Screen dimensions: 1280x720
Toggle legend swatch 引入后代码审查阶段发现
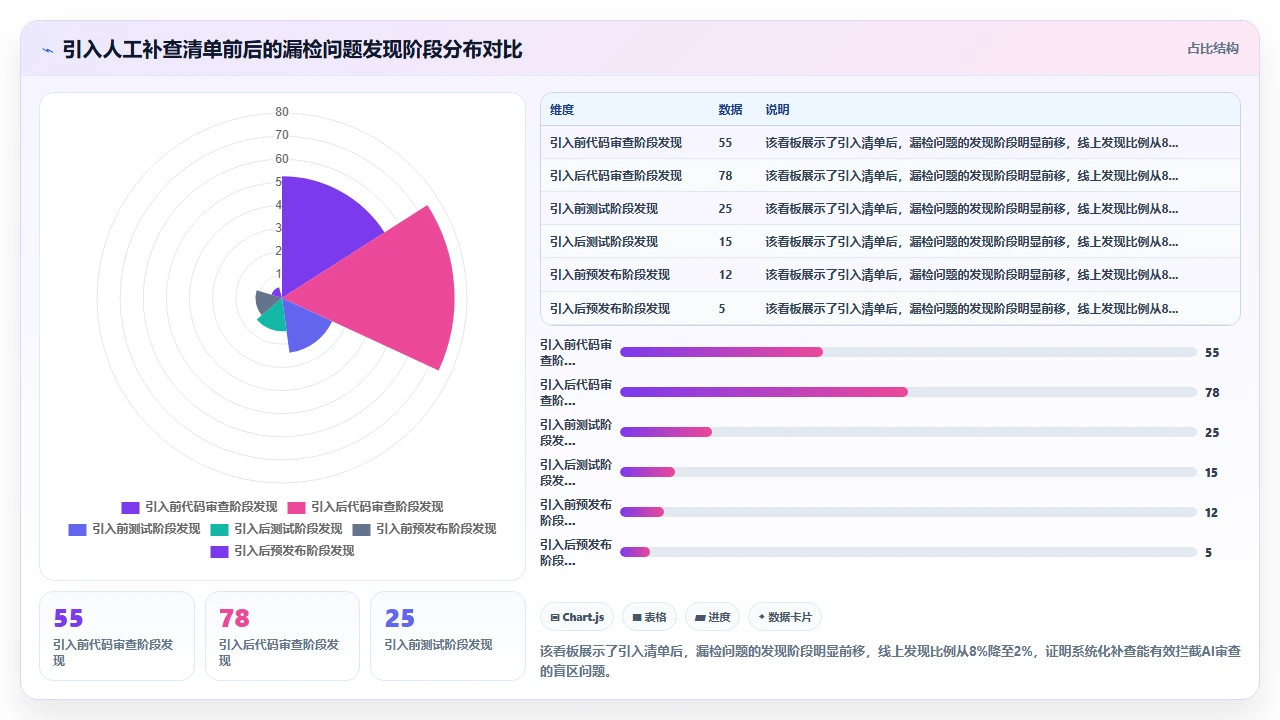coord(296,508)
